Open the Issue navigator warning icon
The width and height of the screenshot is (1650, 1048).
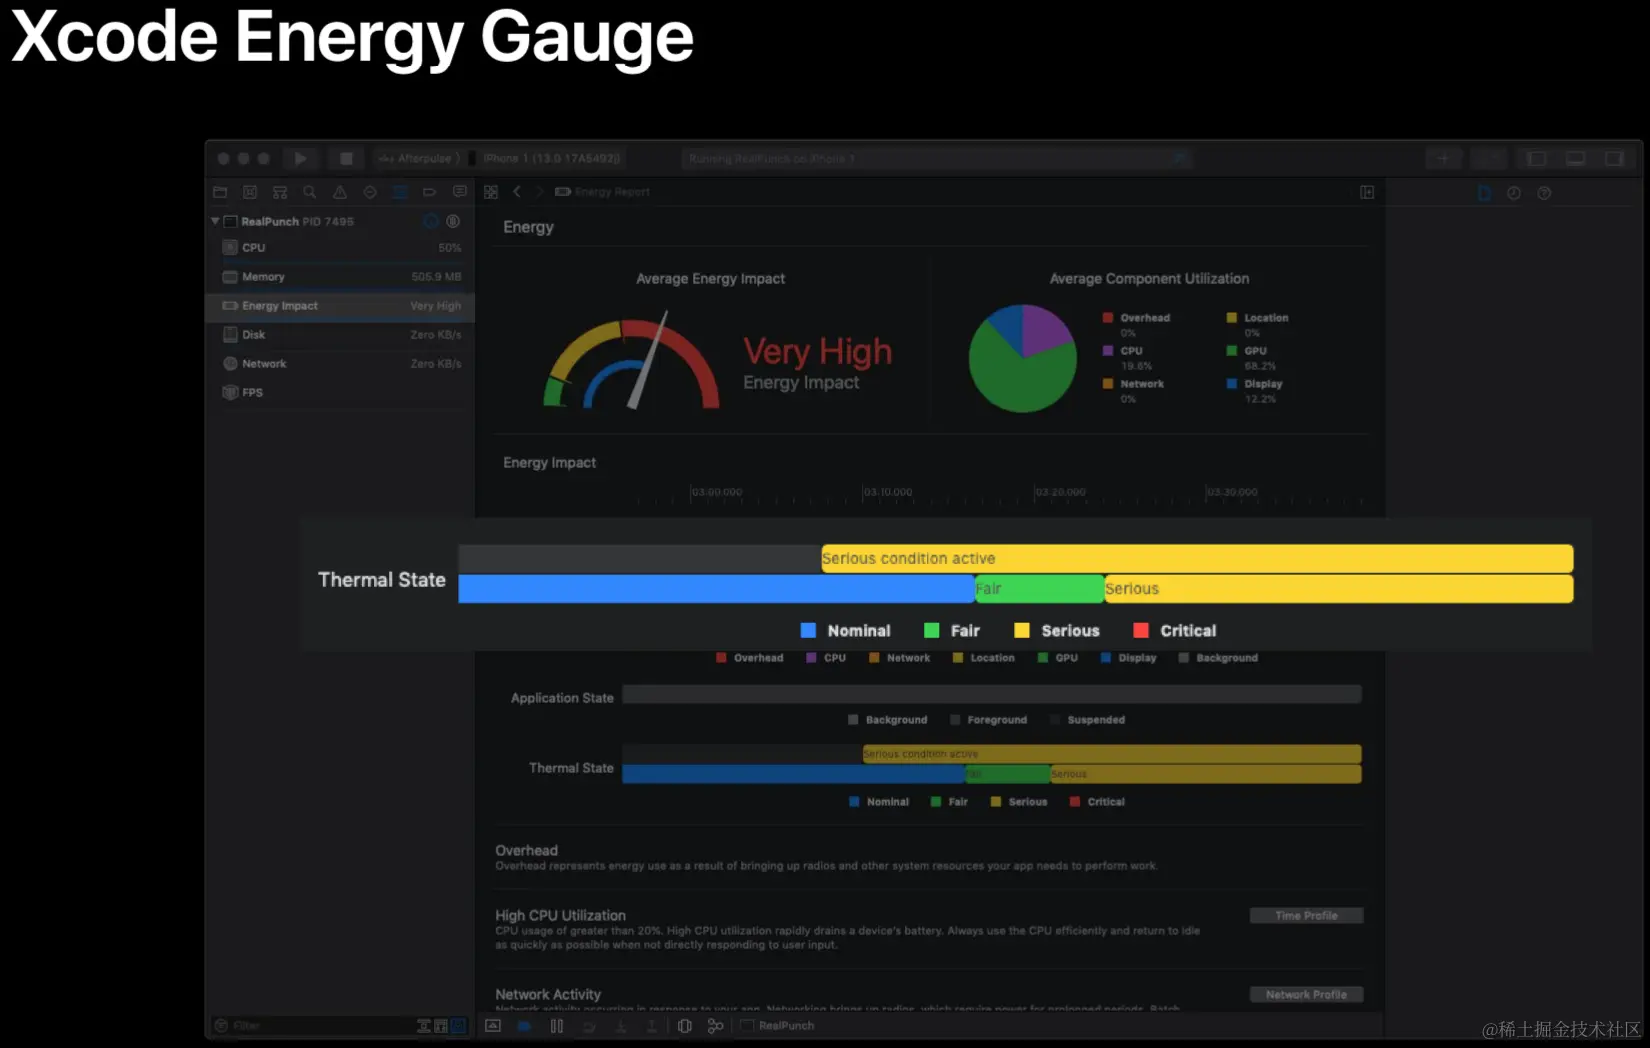pos(340,192)
